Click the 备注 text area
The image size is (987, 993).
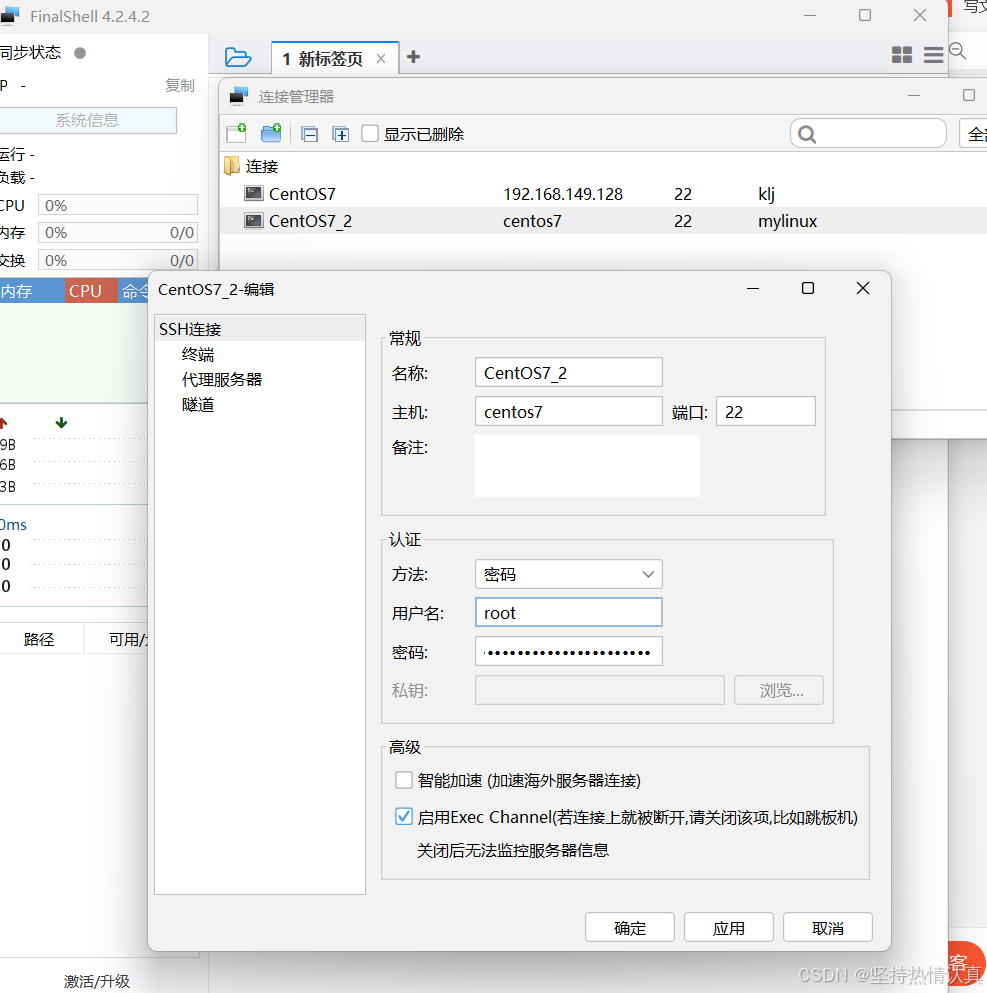point(588,466)
